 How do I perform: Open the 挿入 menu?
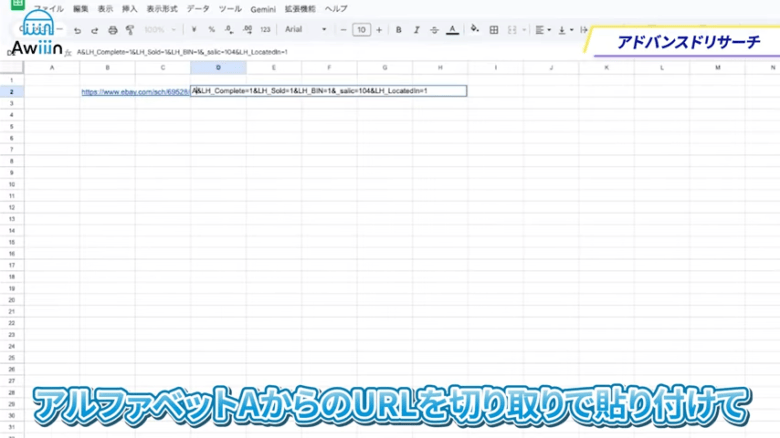coord(129,9)
